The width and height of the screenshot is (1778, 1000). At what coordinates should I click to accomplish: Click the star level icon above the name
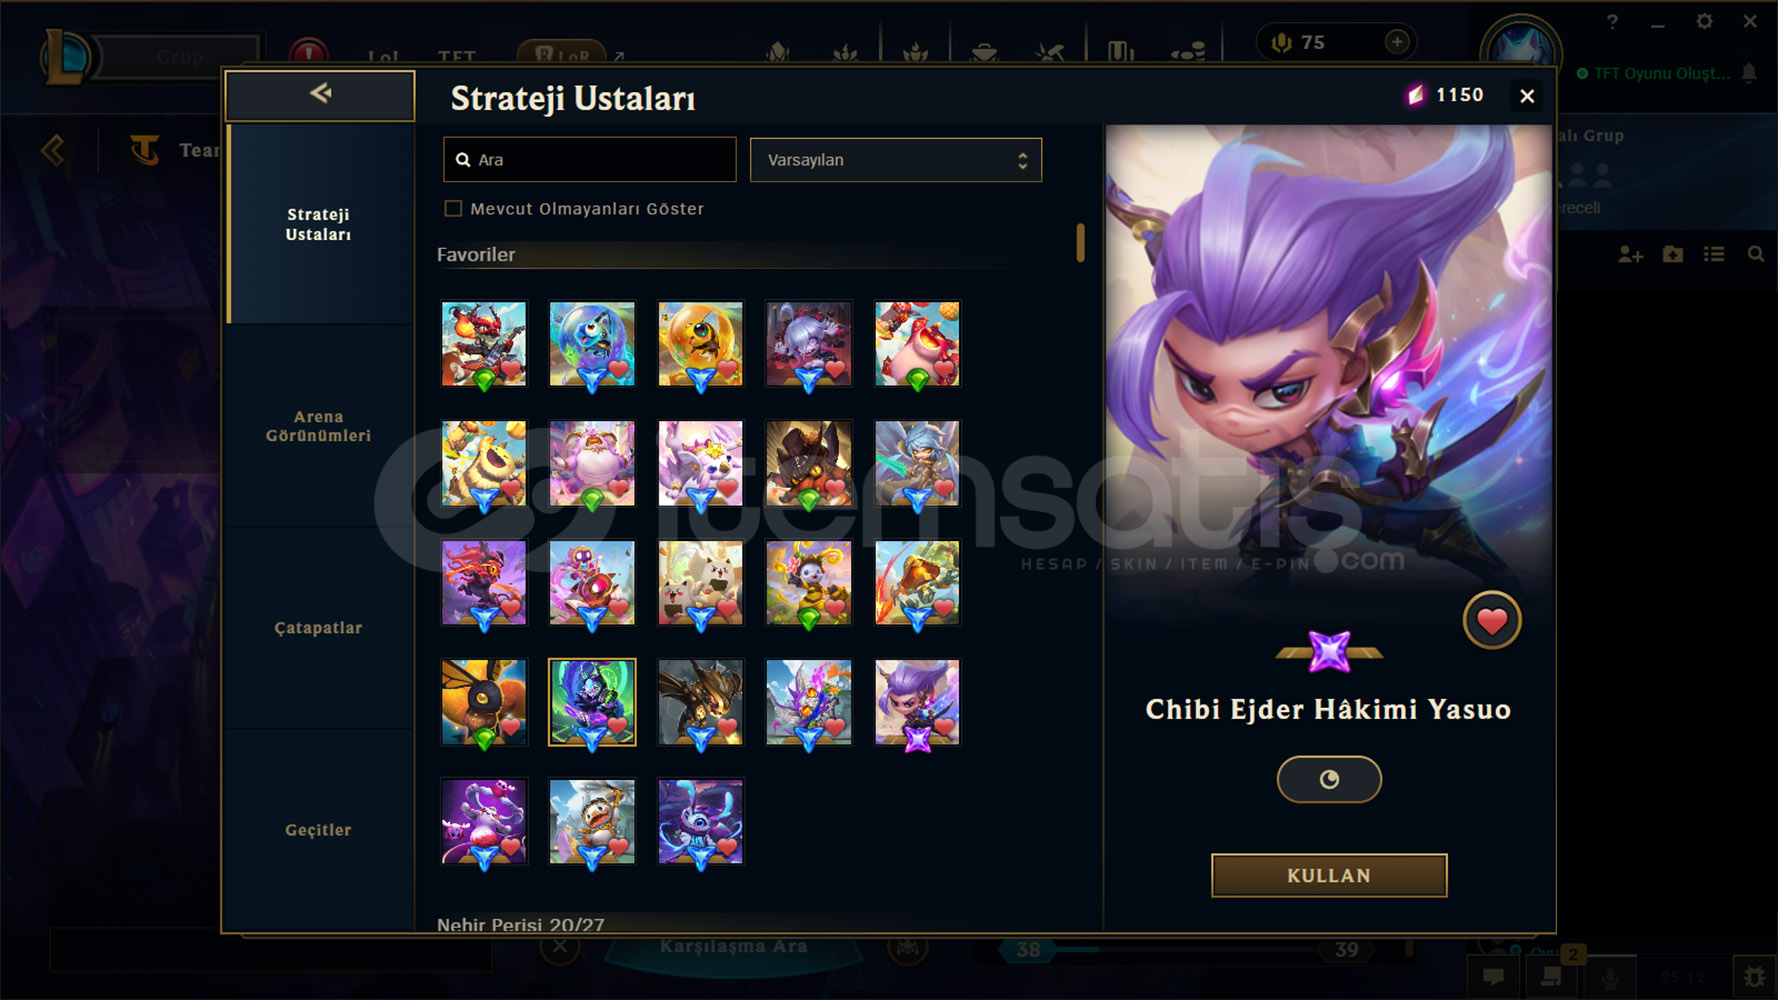tap(1329, 652)
